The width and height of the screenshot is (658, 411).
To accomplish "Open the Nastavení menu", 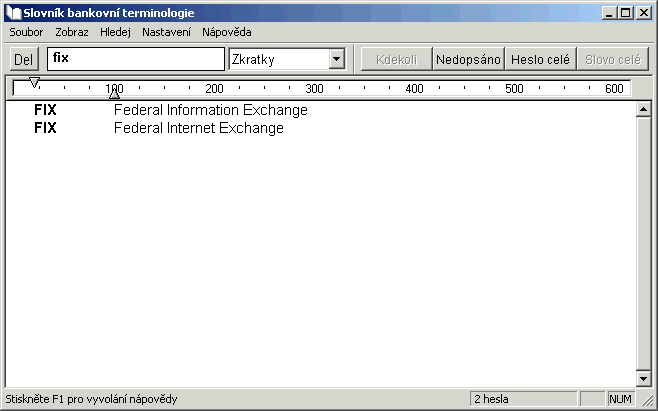I will tap(166, 32).
